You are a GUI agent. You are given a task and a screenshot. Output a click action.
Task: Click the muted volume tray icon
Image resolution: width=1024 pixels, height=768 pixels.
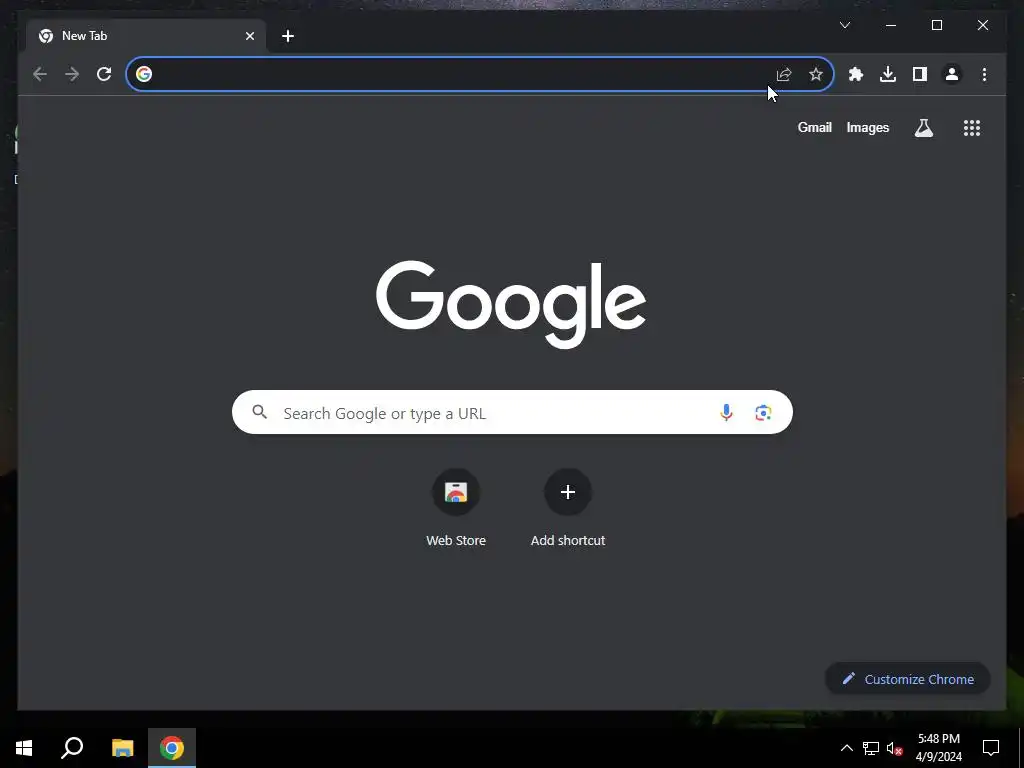point(894,748)
